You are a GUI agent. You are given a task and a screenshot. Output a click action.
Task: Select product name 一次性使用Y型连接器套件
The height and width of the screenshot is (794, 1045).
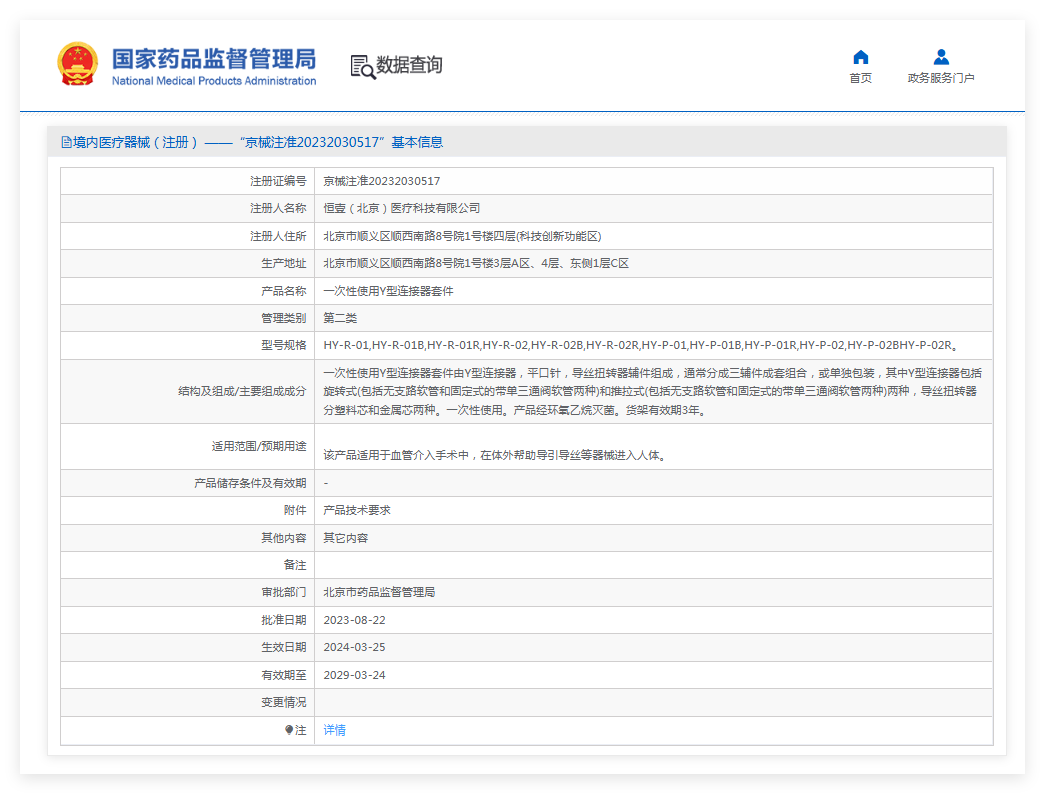point(389,291)
